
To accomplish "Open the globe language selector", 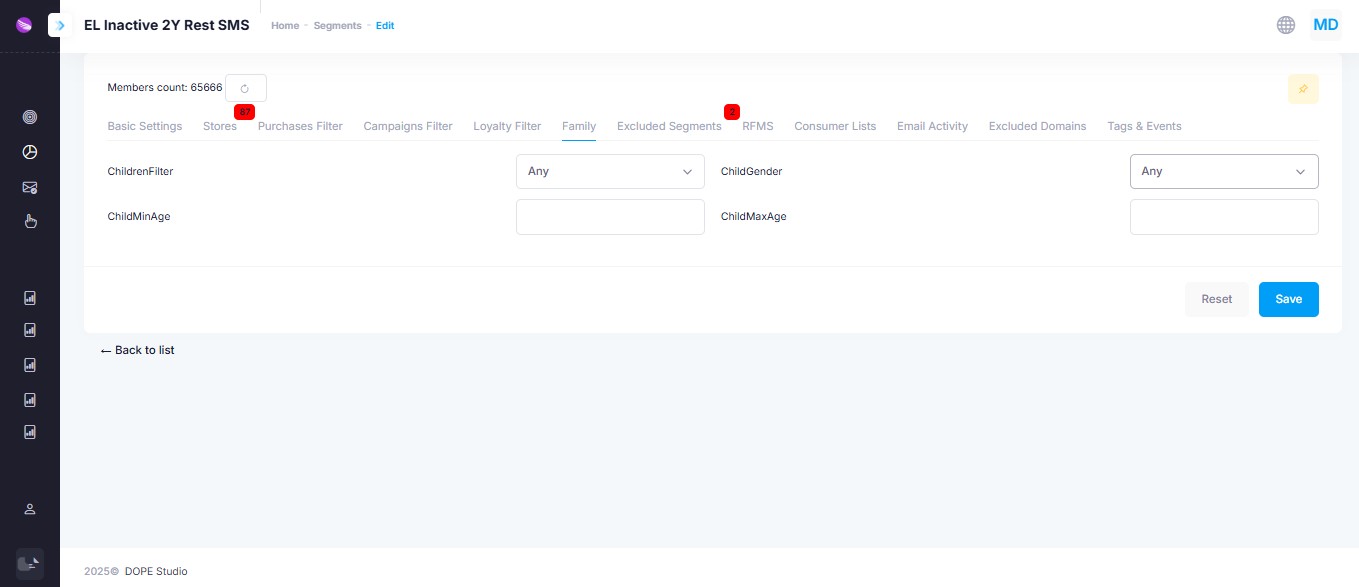I will [x=1286, y=25].
